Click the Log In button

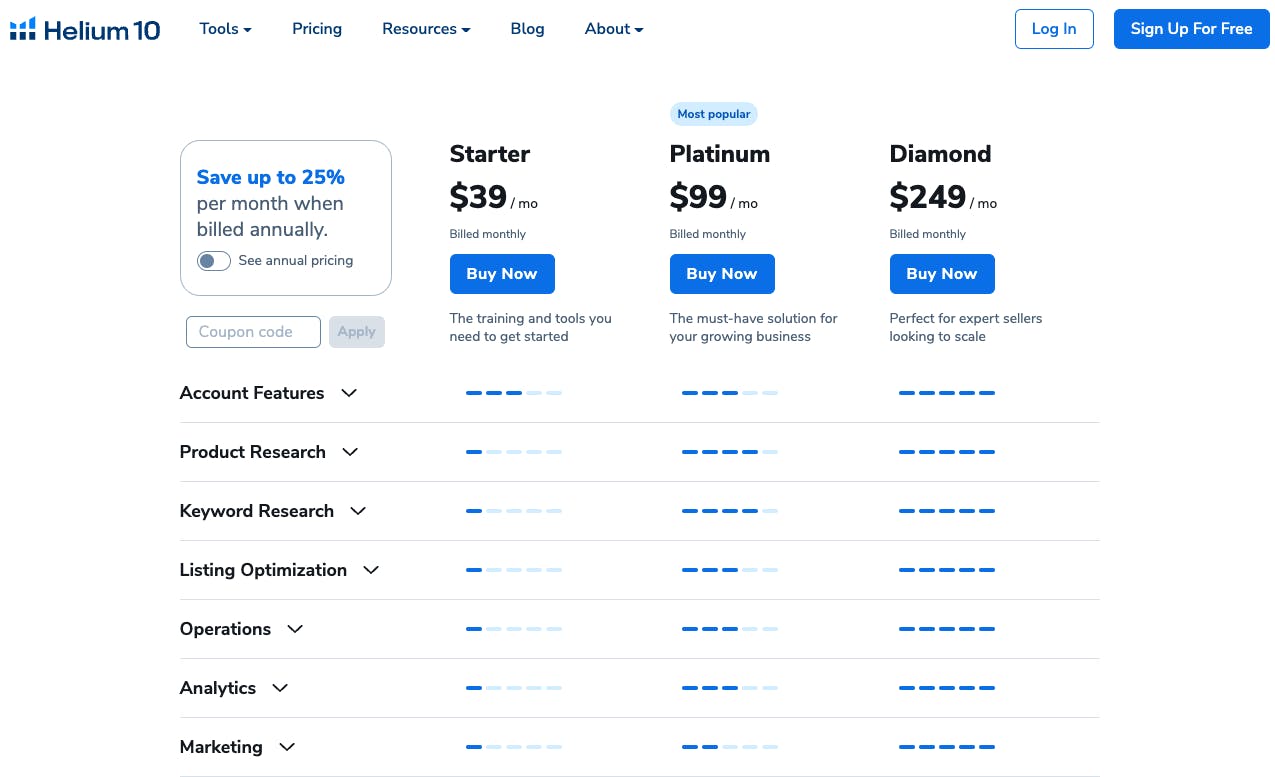click(1054, 29)
